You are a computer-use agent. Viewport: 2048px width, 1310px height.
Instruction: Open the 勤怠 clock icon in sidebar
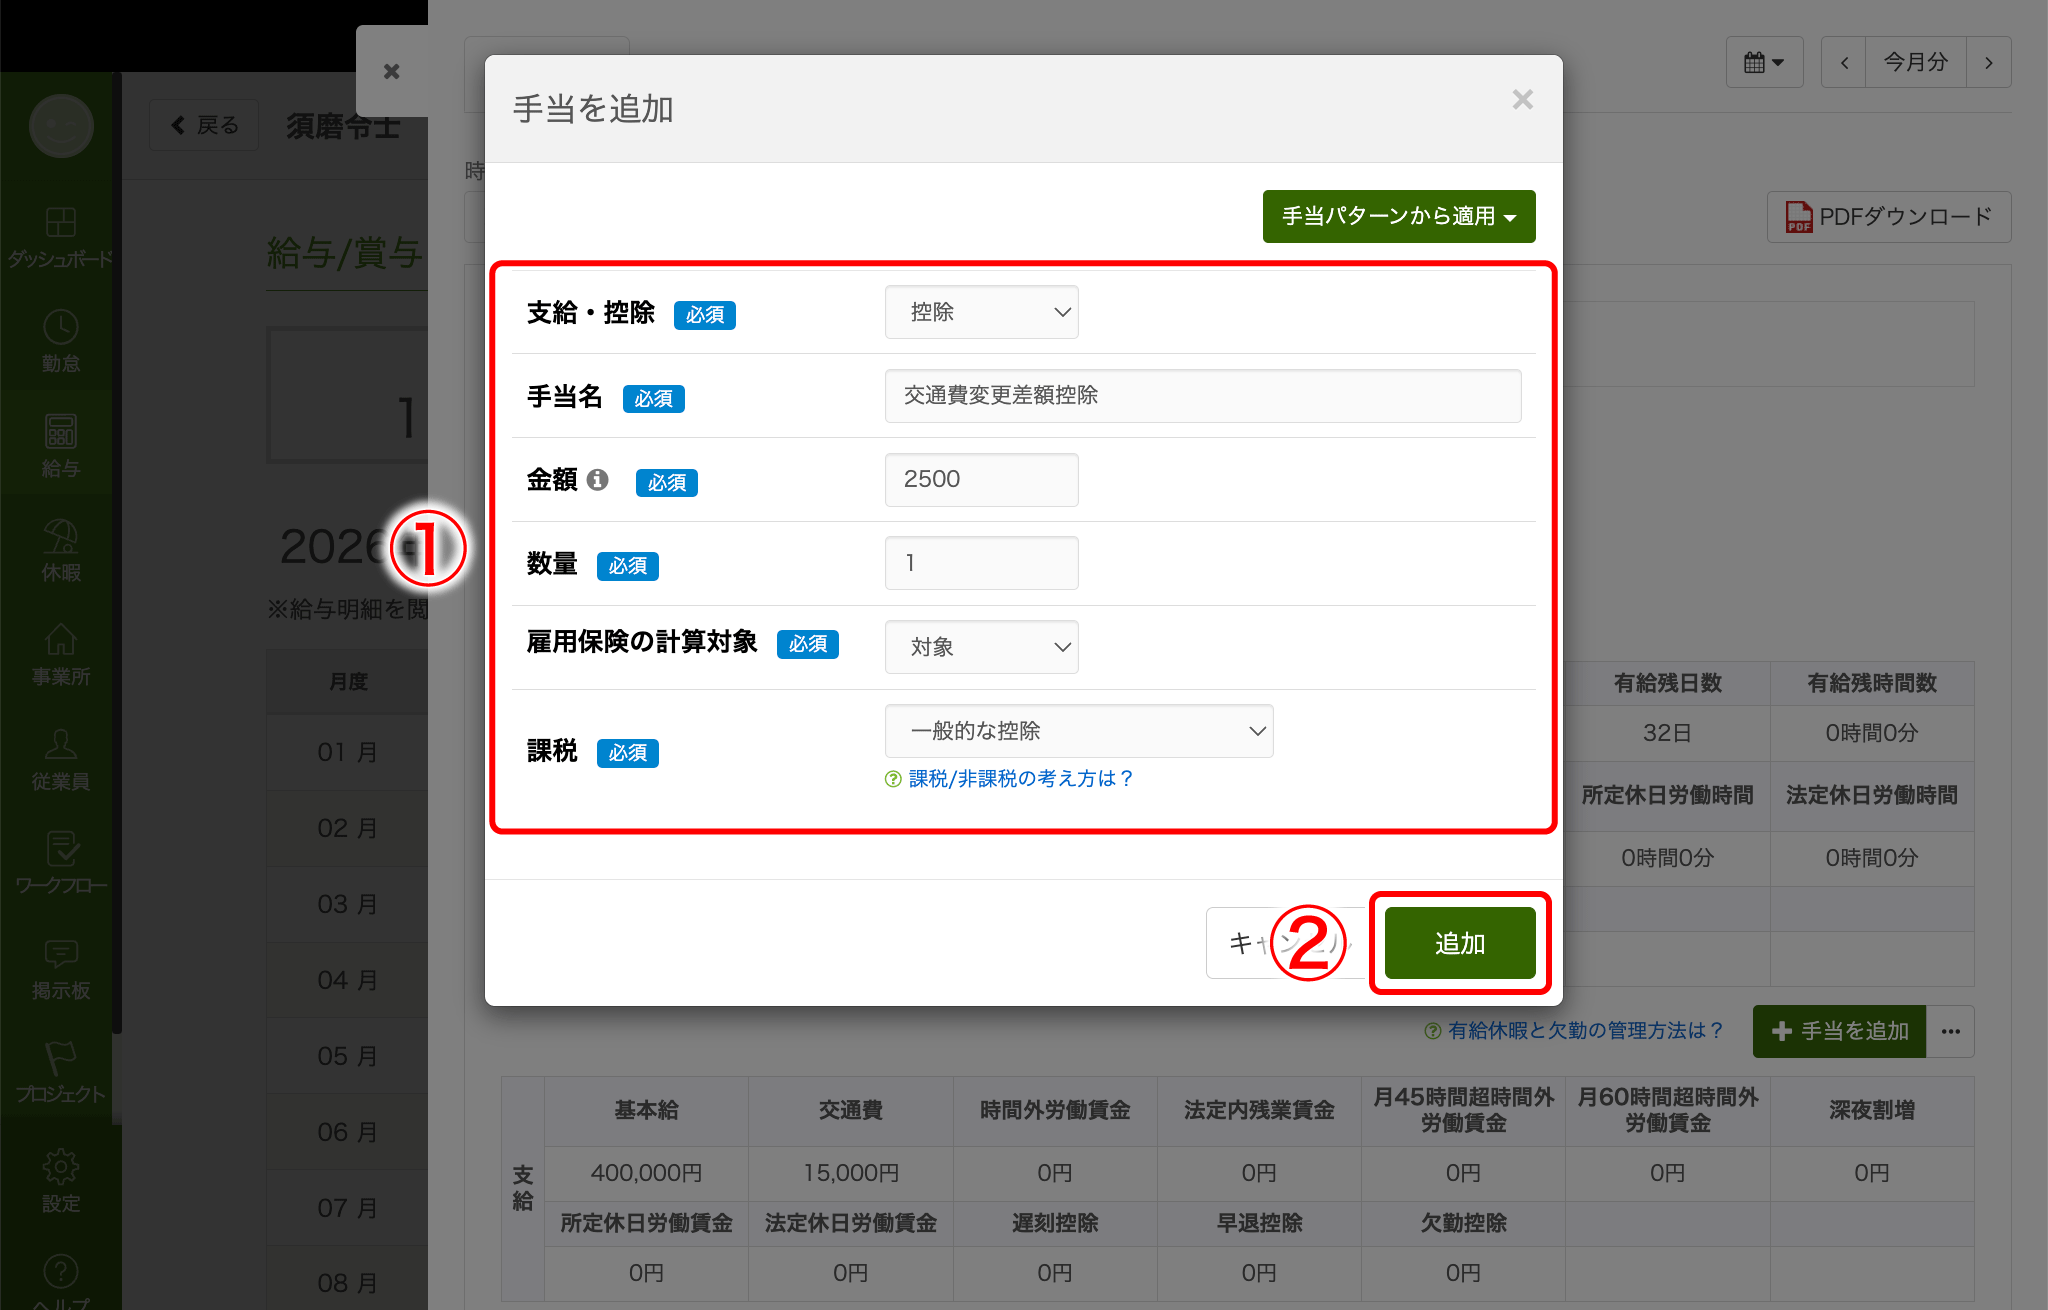pyautogui.click(x=61, y=328)
